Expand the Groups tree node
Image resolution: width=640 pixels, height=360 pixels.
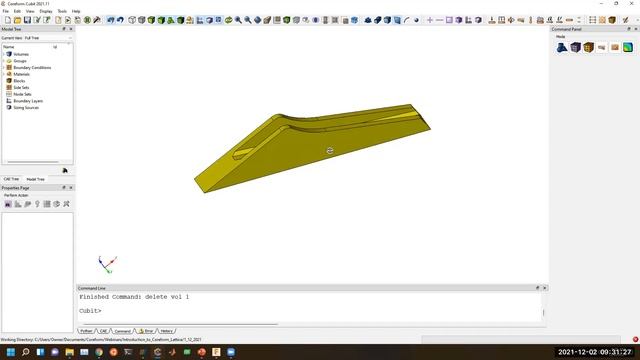coord(4,61)
